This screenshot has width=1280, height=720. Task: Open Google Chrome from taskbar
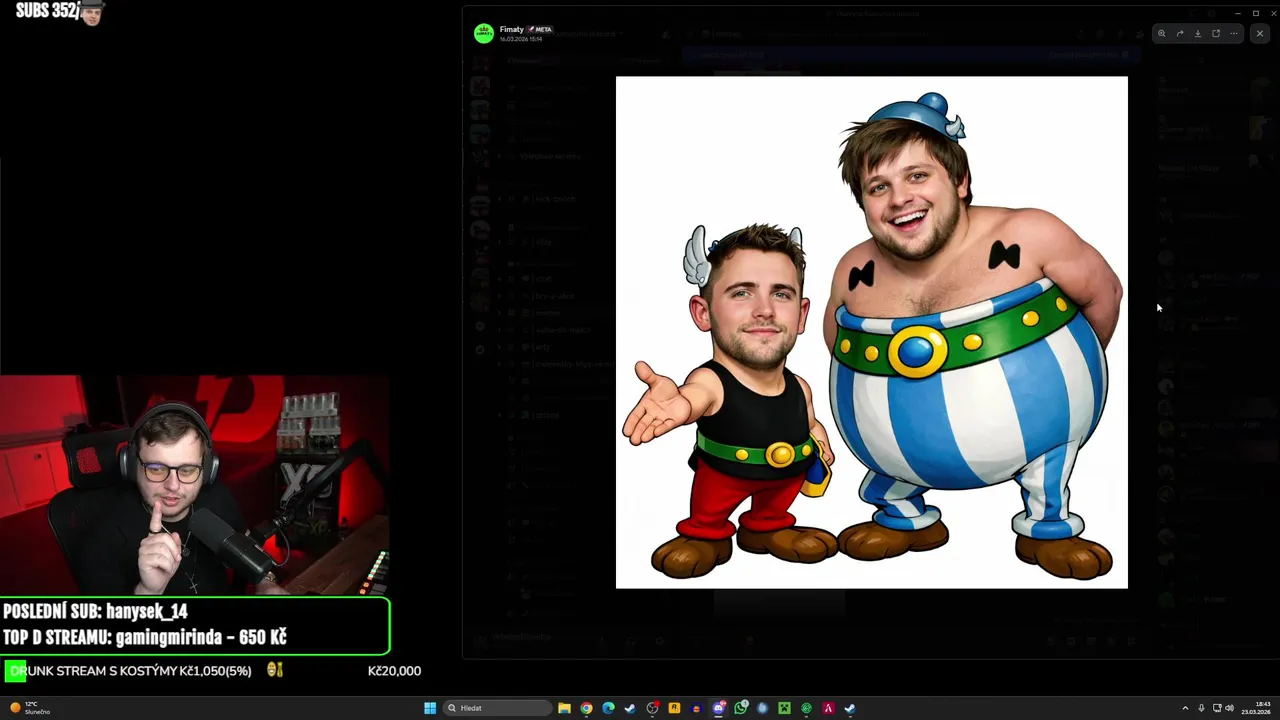click(x=586, y=708)
